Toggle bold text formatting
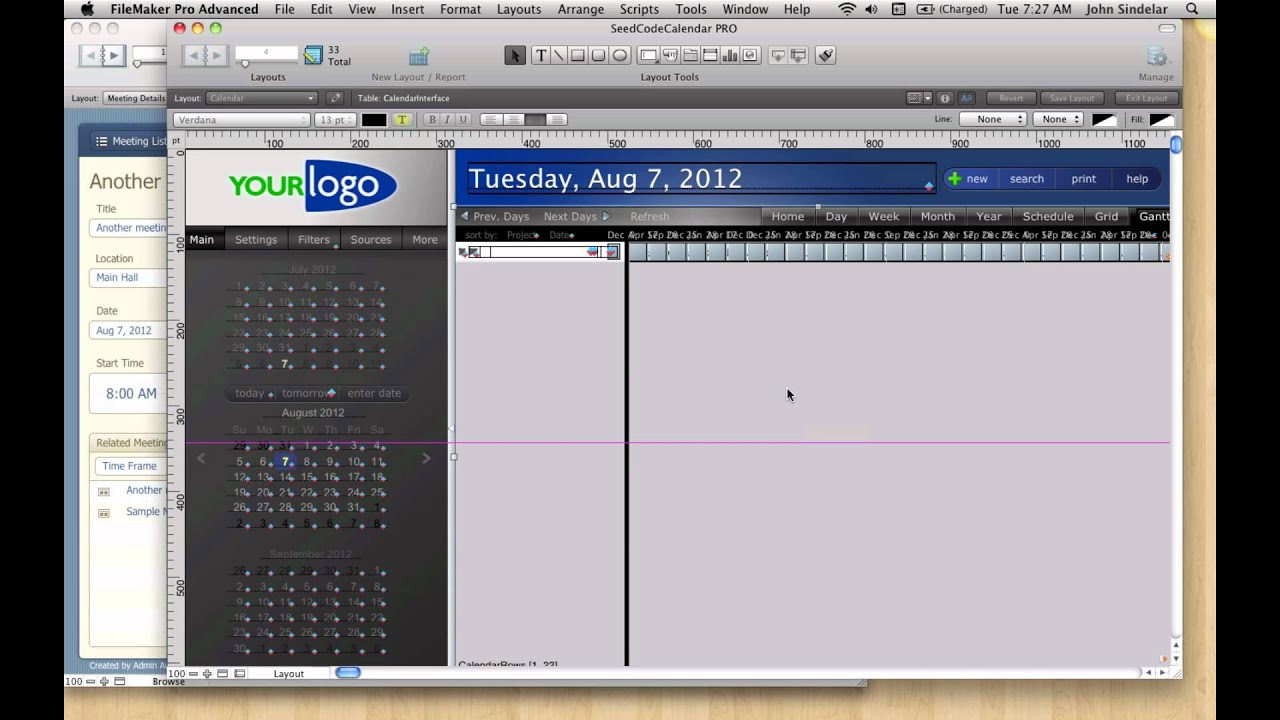The height and width of the screenshot is (720, 1280). pos(432,120)
